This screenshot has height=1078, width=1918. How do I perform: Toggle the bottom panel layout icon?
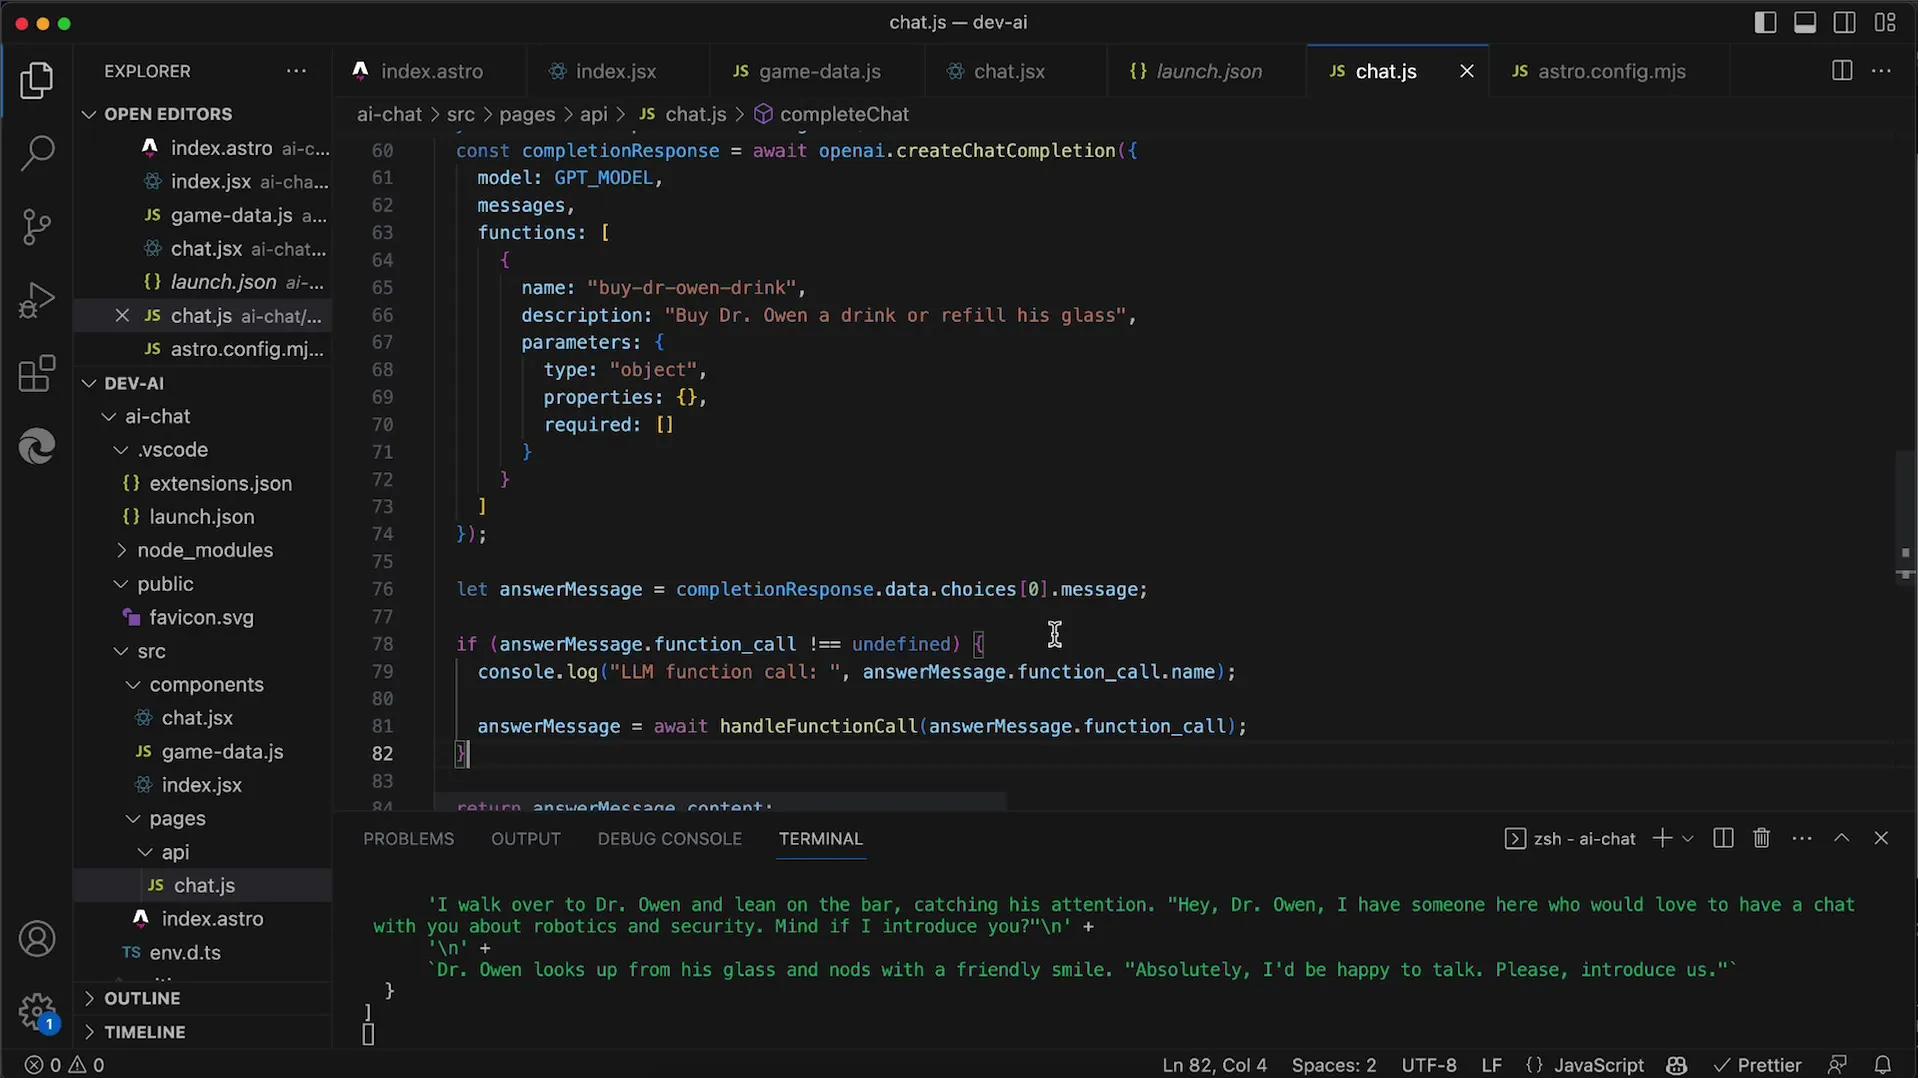click(1805, 22)
